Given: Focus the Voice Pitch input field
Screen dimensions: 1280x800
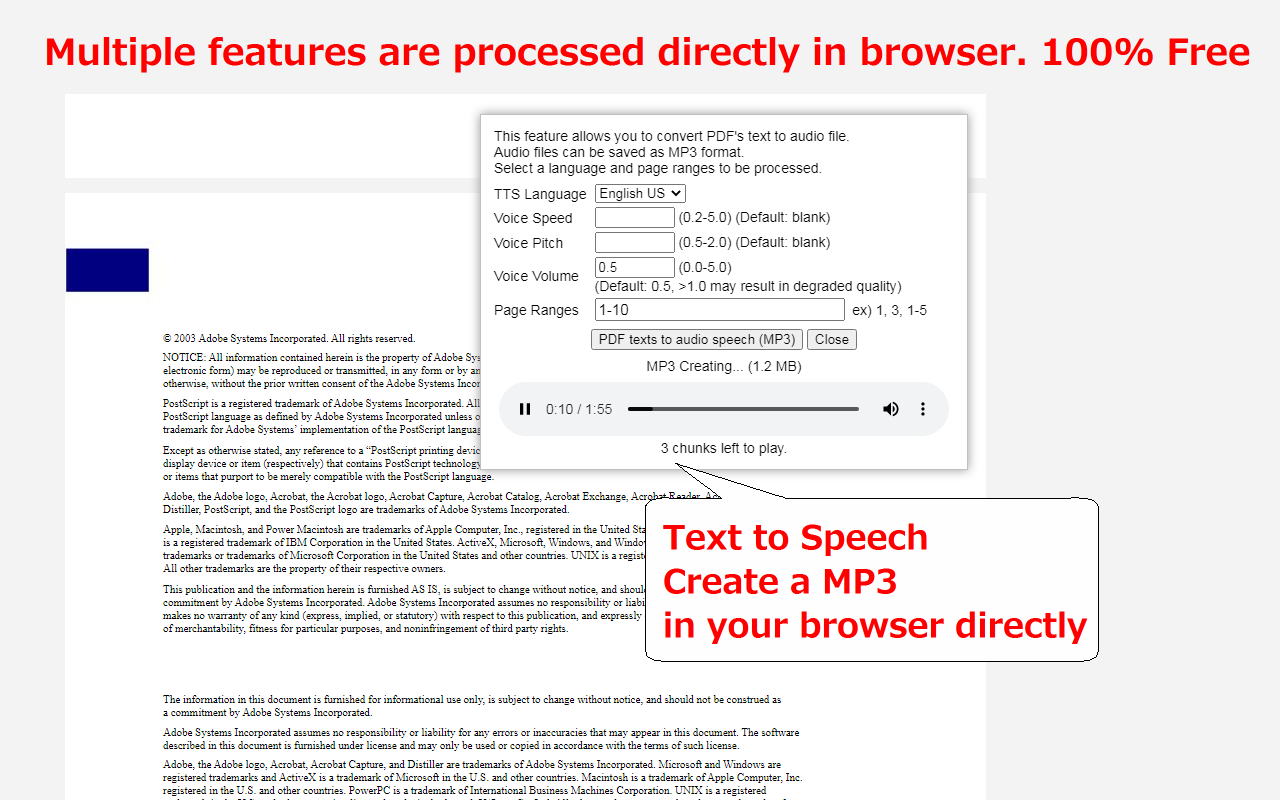Looking at the screenshot, I should coord(635,242).
